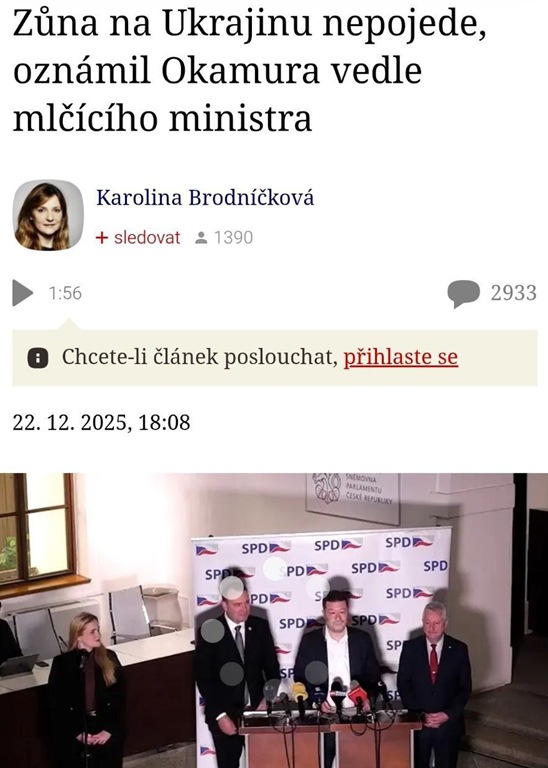Click the 1:56 audio duration label
Screen dimensions: 548x768
point(65,293)
